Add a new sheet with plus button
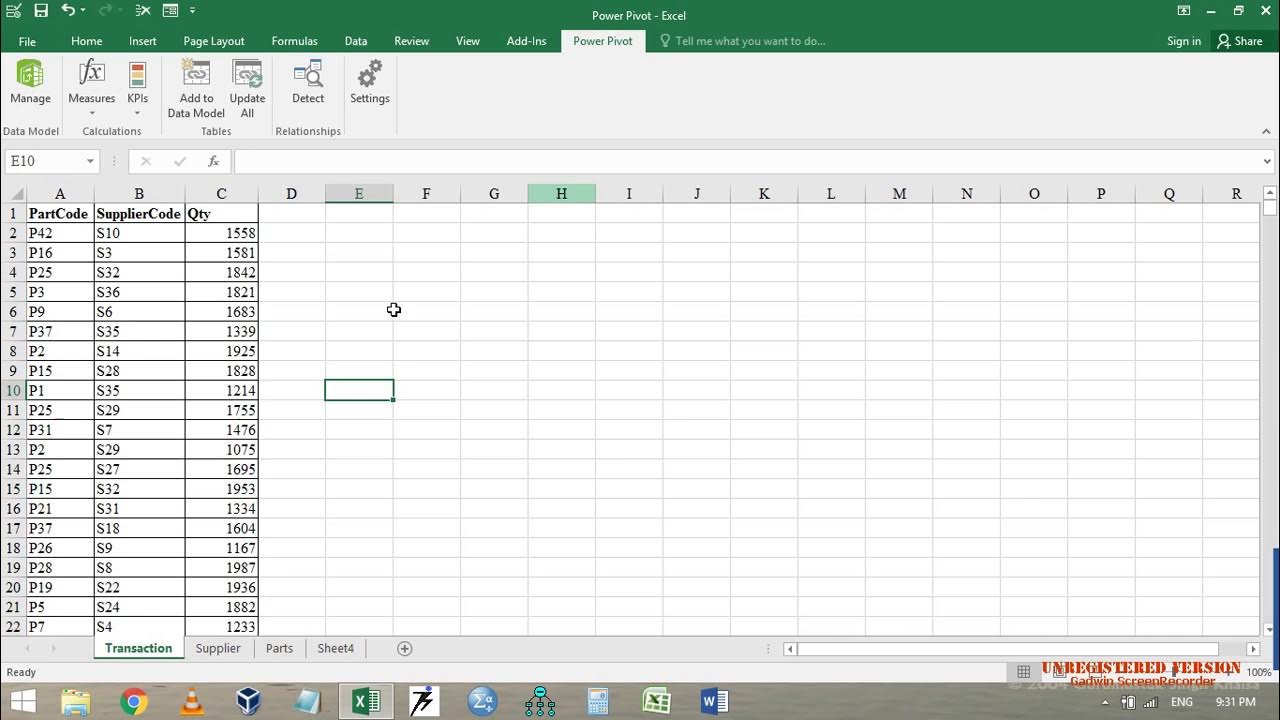 point(405,648)
